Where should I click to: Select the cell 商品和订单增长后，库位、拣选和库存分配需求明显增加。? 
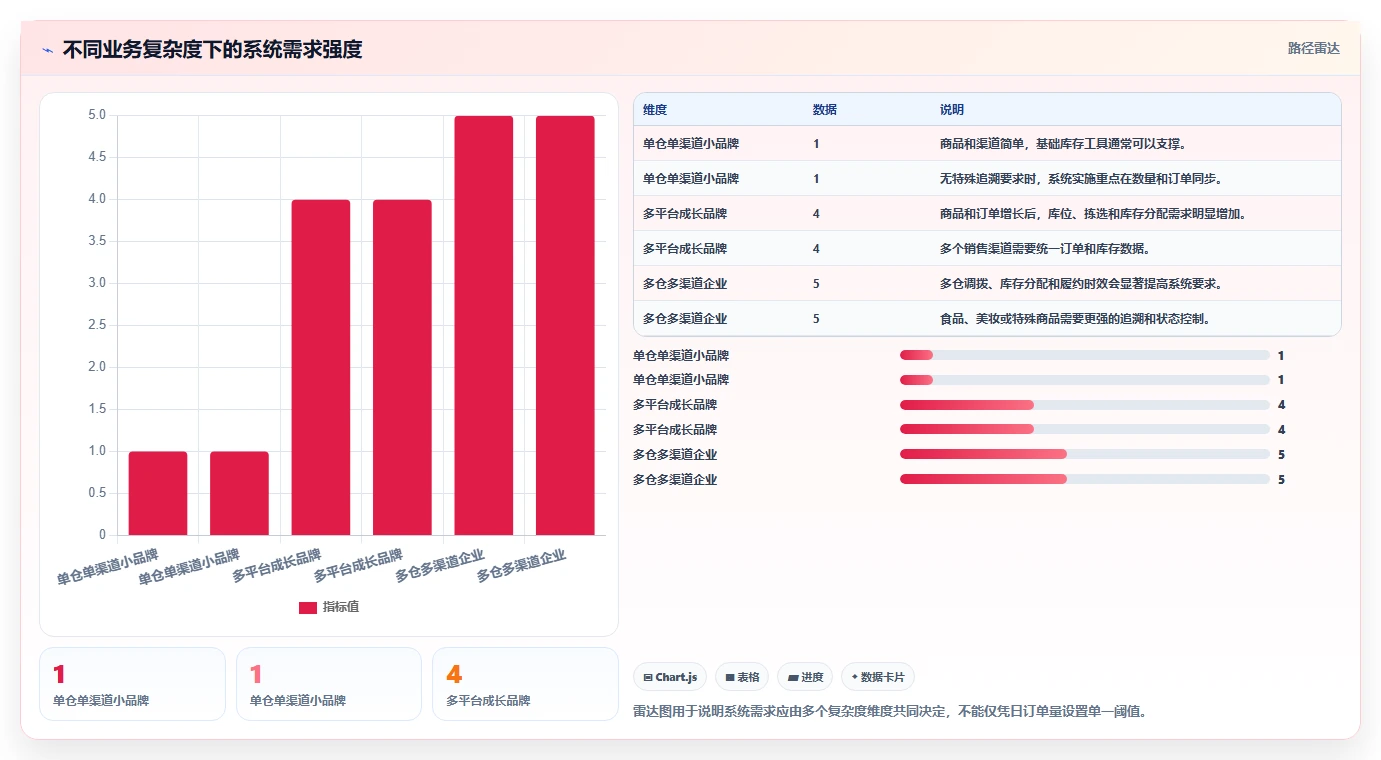coord(1093,214)
